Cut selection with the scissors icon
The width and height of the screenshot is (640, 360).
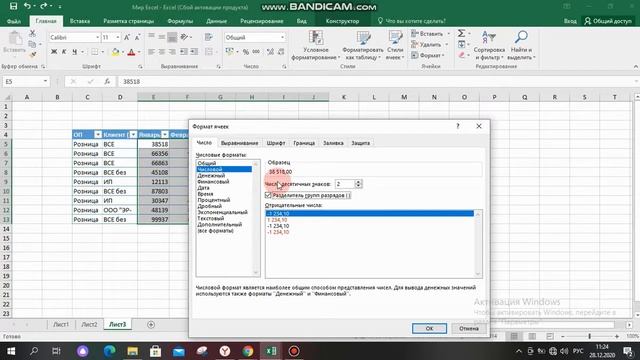(32, 33)
